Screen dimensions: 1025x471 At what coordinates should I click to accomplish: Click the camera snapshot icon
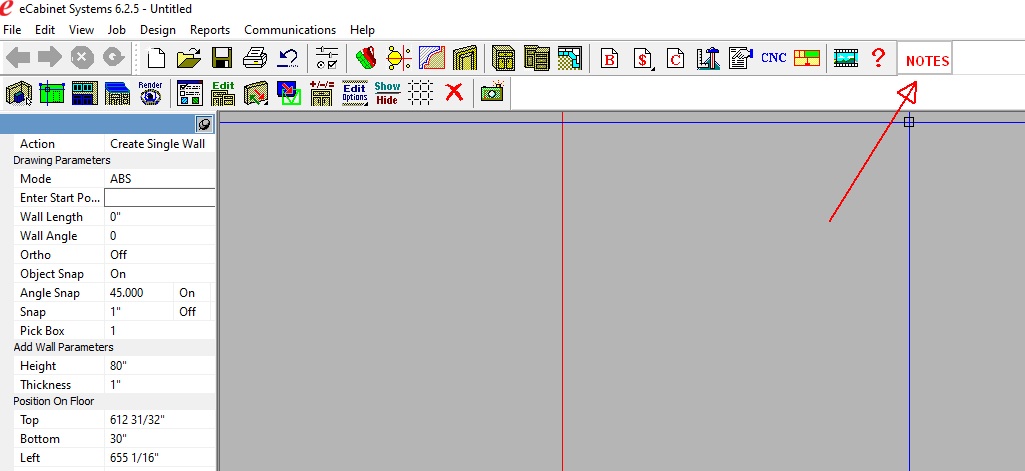tap(491, 93)
